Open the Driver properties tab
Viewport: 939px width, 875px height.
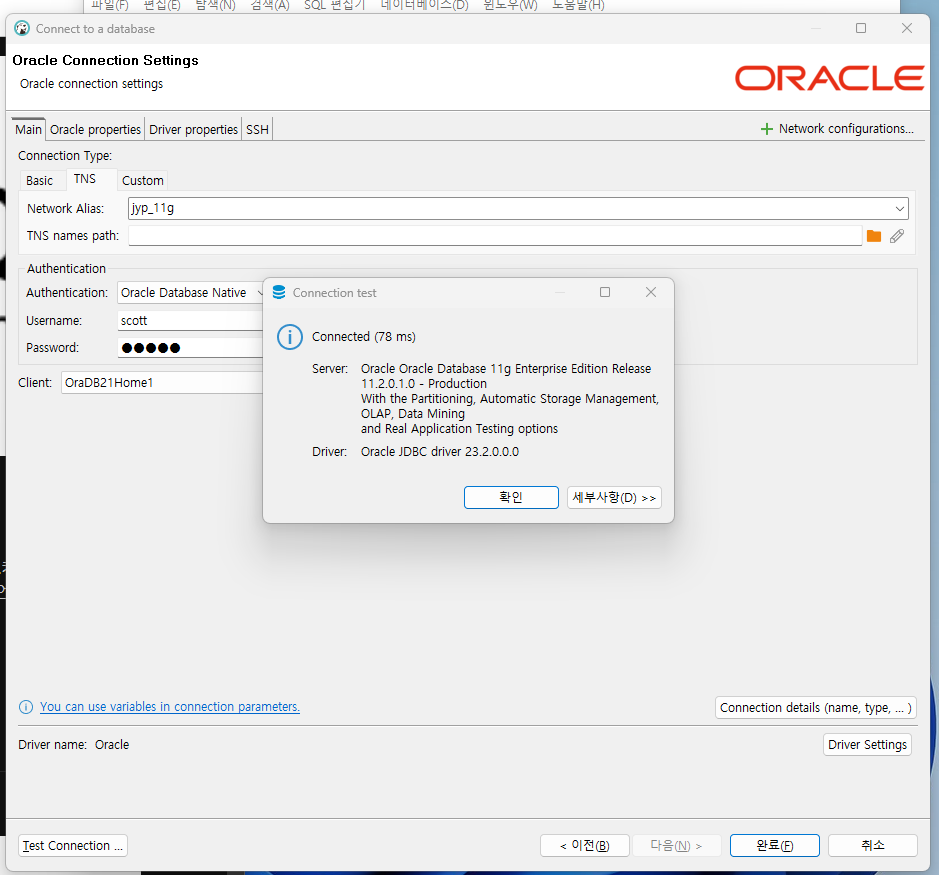tap(193, 129)
